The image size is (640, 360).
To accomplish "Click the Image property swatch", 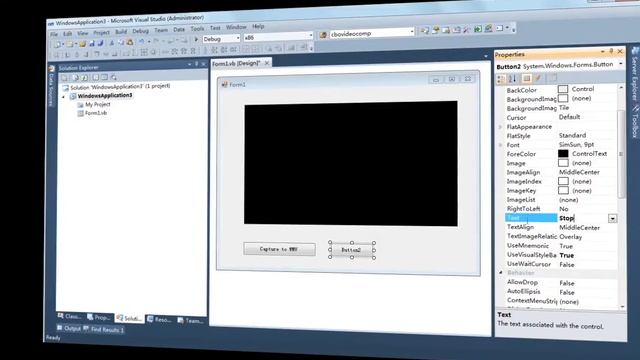I will click(563, 163).
